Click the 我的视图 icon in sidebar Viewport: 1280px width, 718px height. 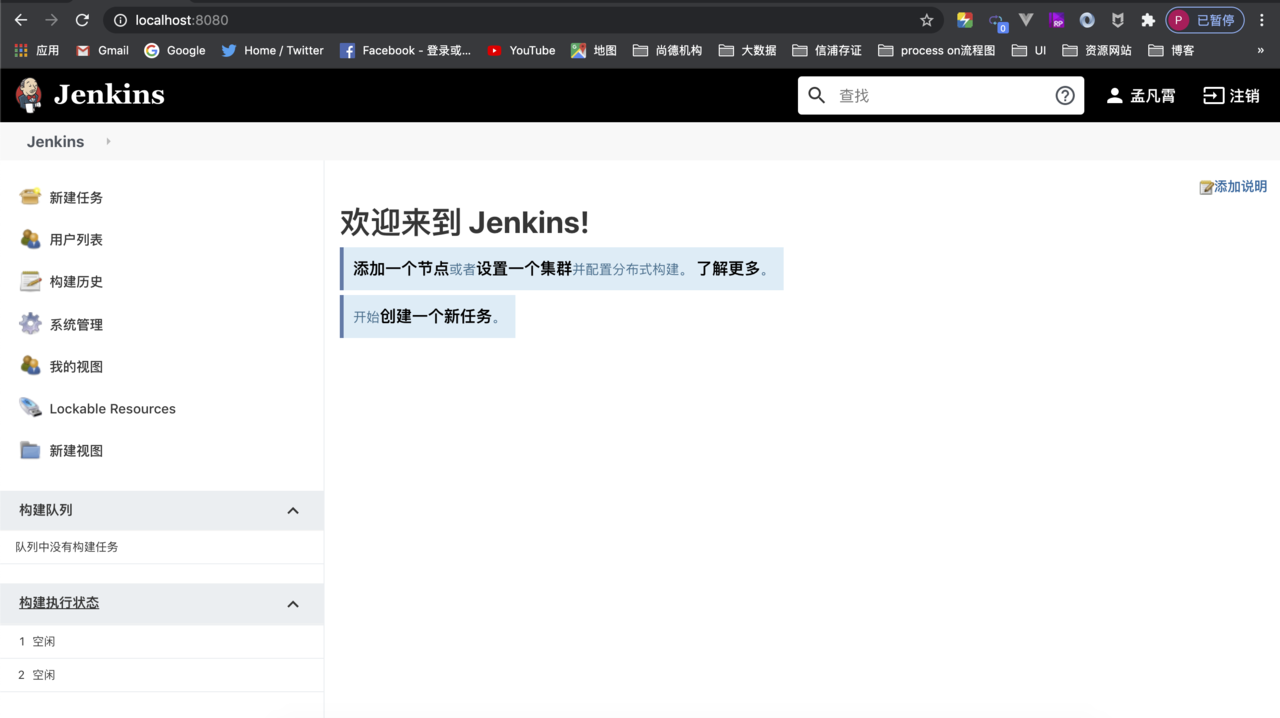click(30, 366)
